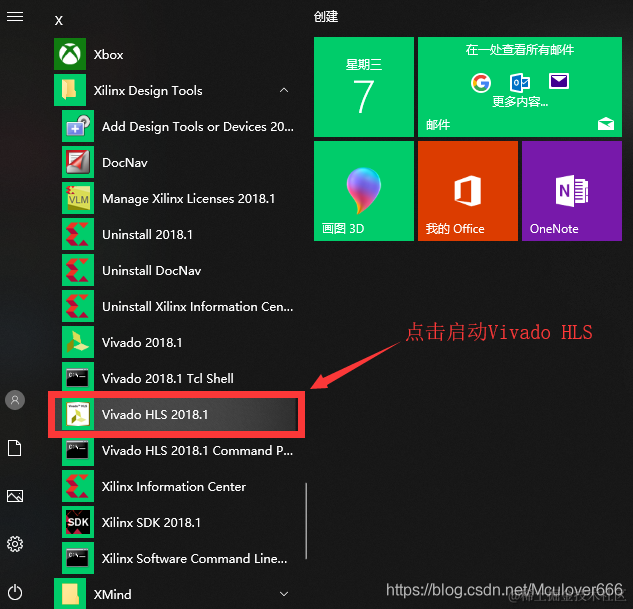This screenshot has height=609, width=633.
Task: Launch Vivado HLS 2018.1
Action: [x=177, y=414]
